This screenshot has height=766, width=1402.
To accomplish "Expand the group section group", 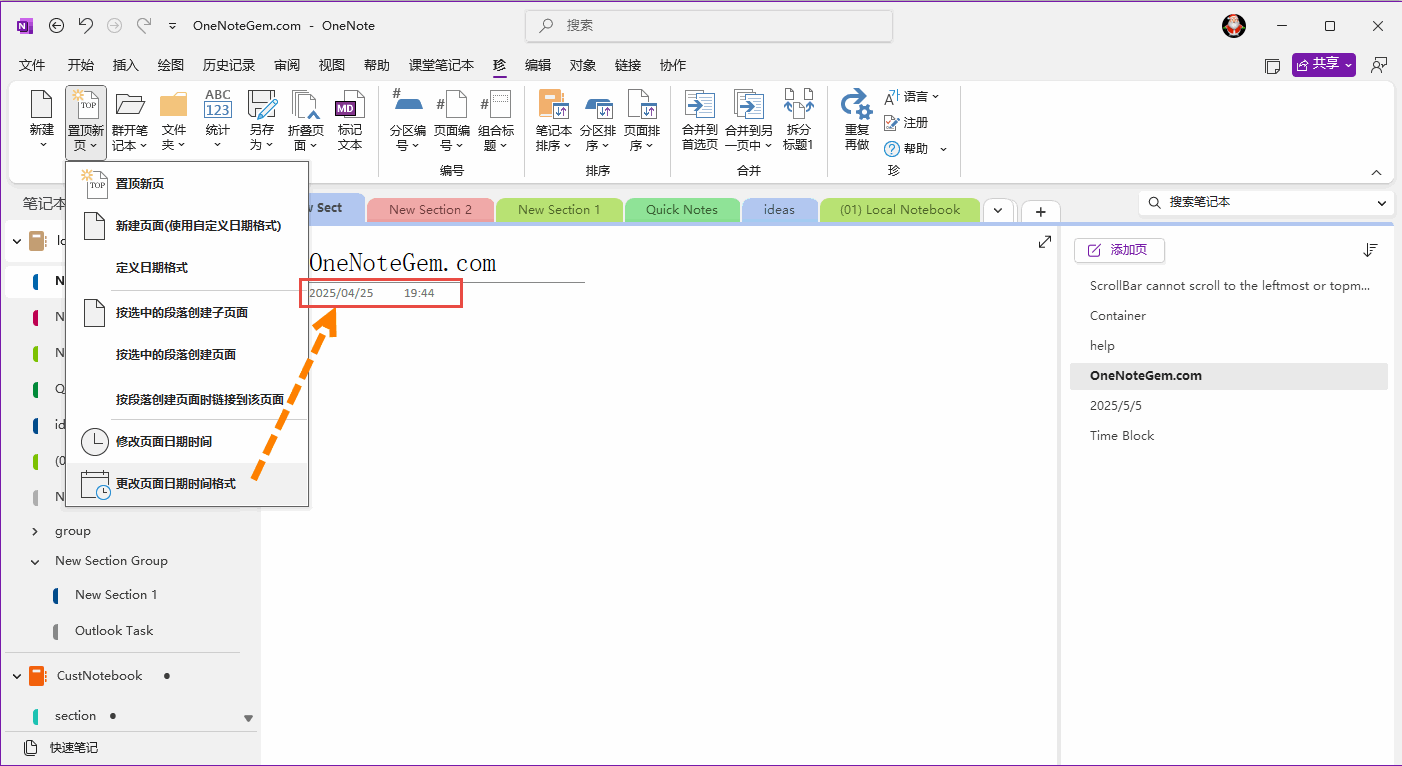I will [x=35, y=531].
